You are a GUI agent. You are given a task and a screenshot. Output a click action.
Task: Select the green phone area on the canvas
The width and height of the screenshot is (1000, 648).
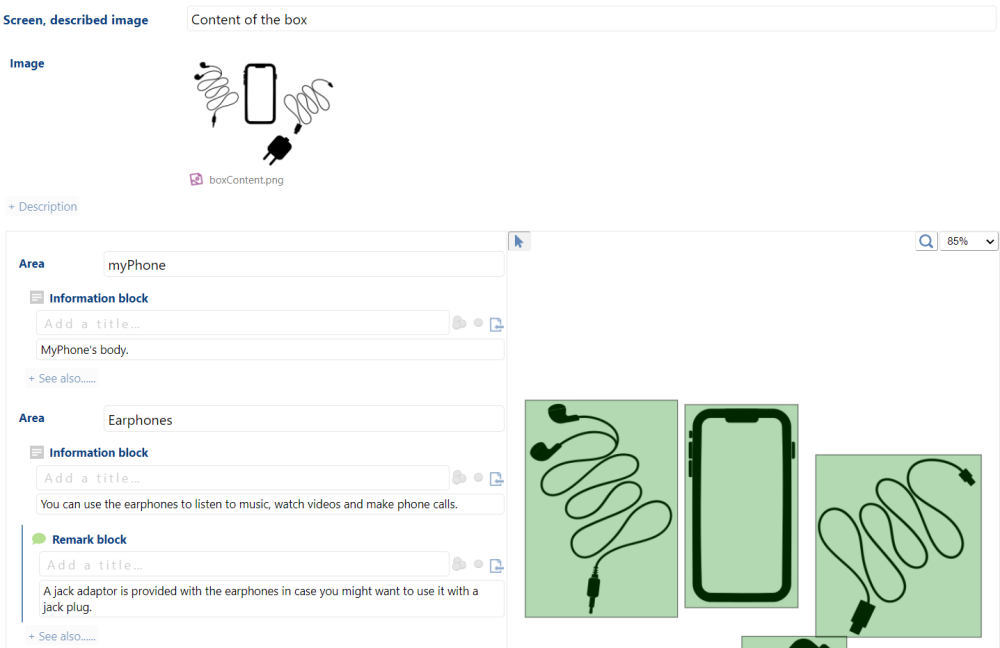[x=741, y=506]
